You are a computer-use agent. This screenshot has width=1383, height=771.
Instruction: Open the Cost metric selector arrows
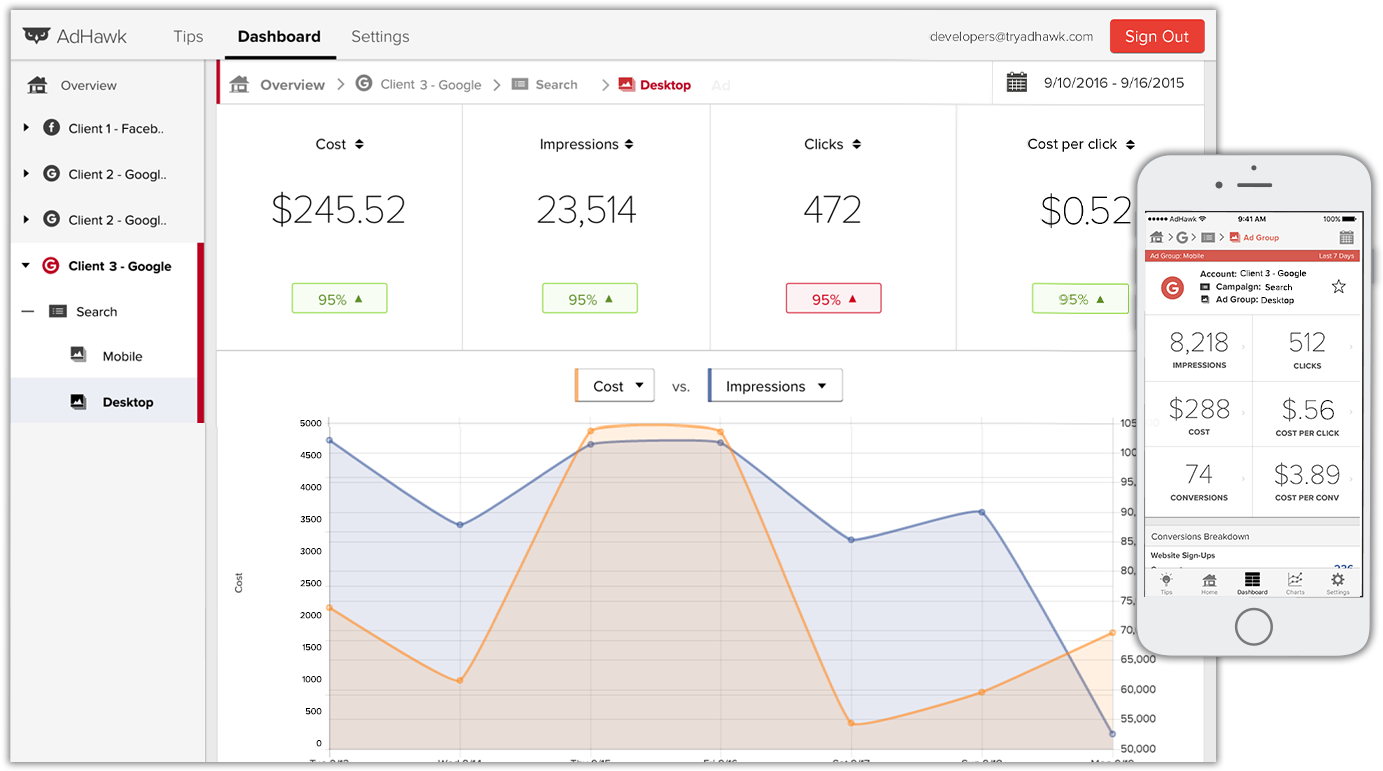[359, 144]
